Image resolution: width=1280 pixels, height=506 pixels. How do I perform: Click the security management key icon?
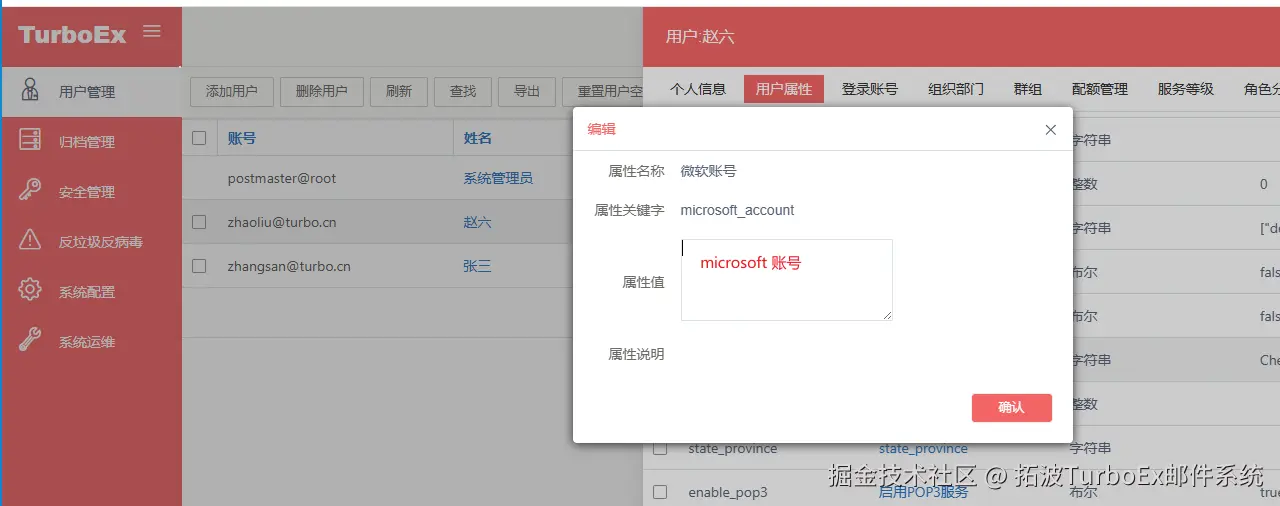pos(30,190)
